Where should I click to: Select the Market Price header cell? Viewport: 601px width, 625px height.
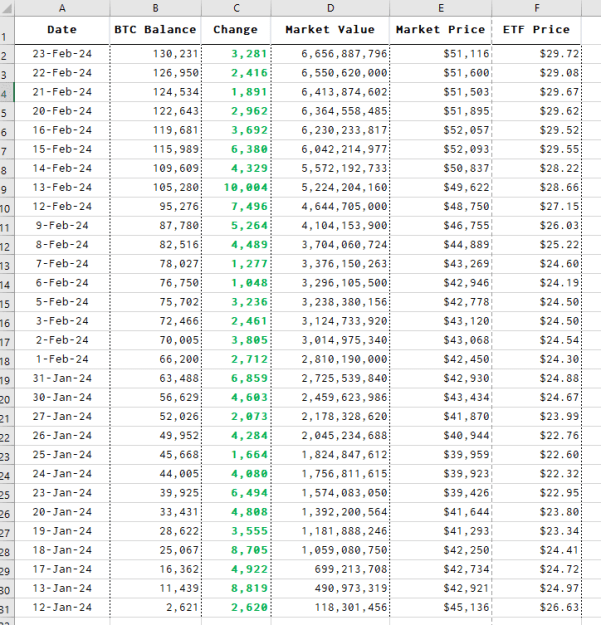tap(441, 30)
